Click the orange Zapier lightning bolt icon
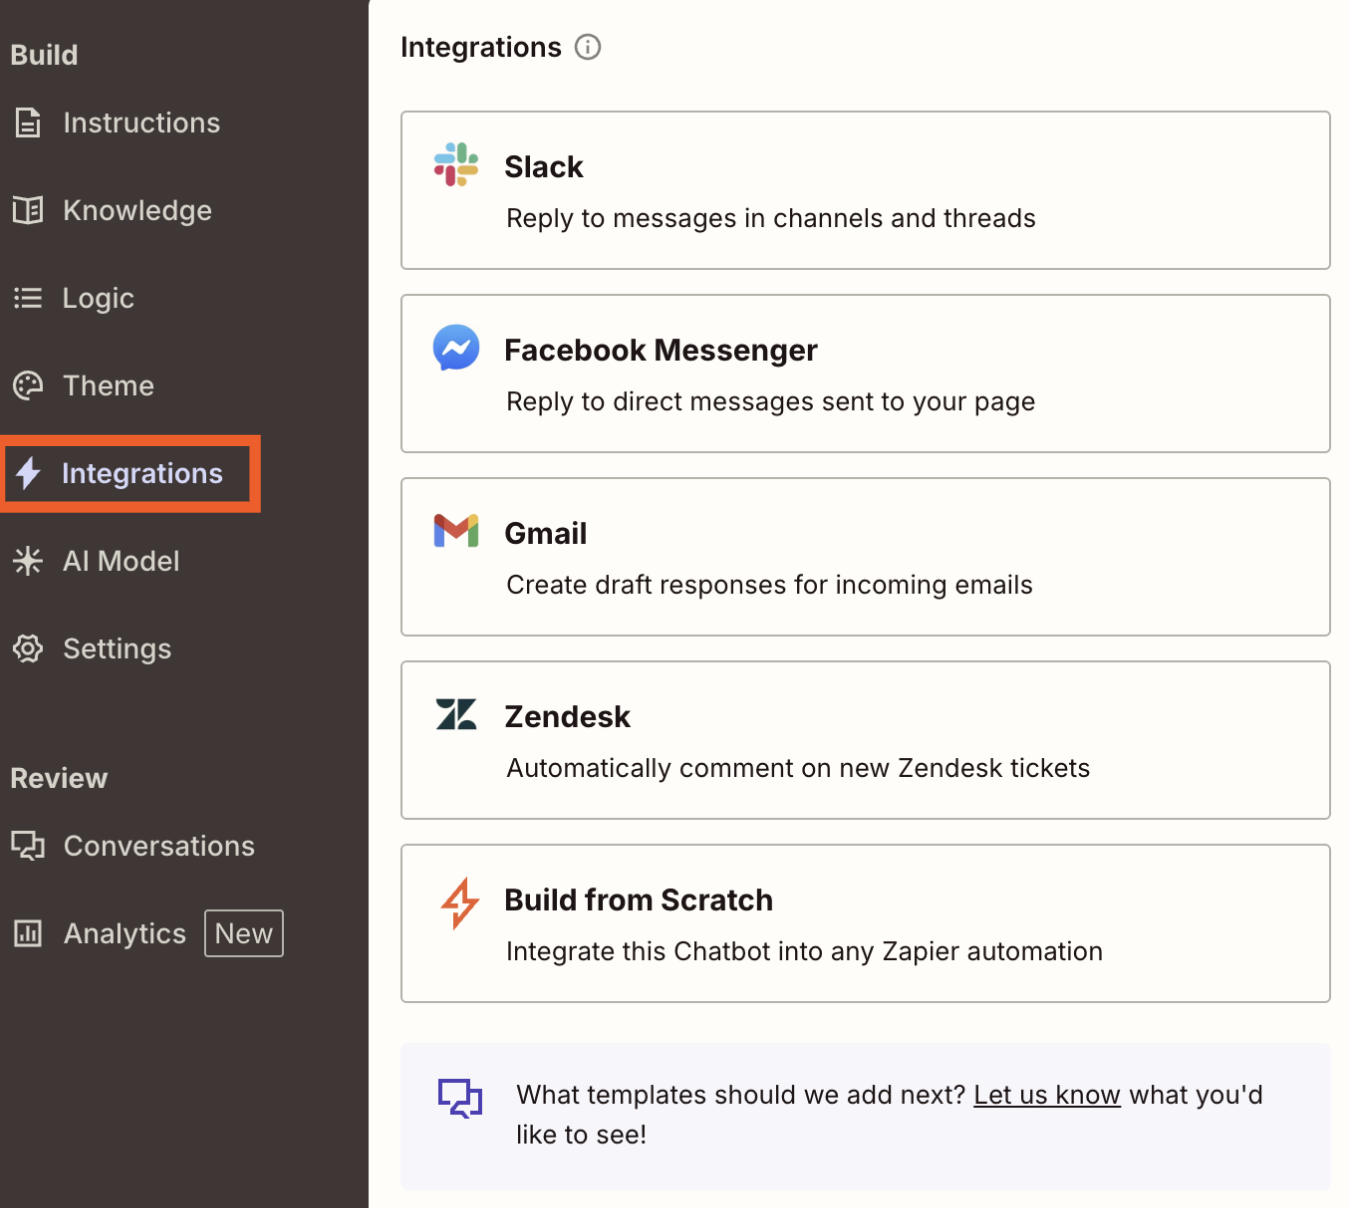The width and height of the screenshot is (1352, 1208). (x=458, y=901)
